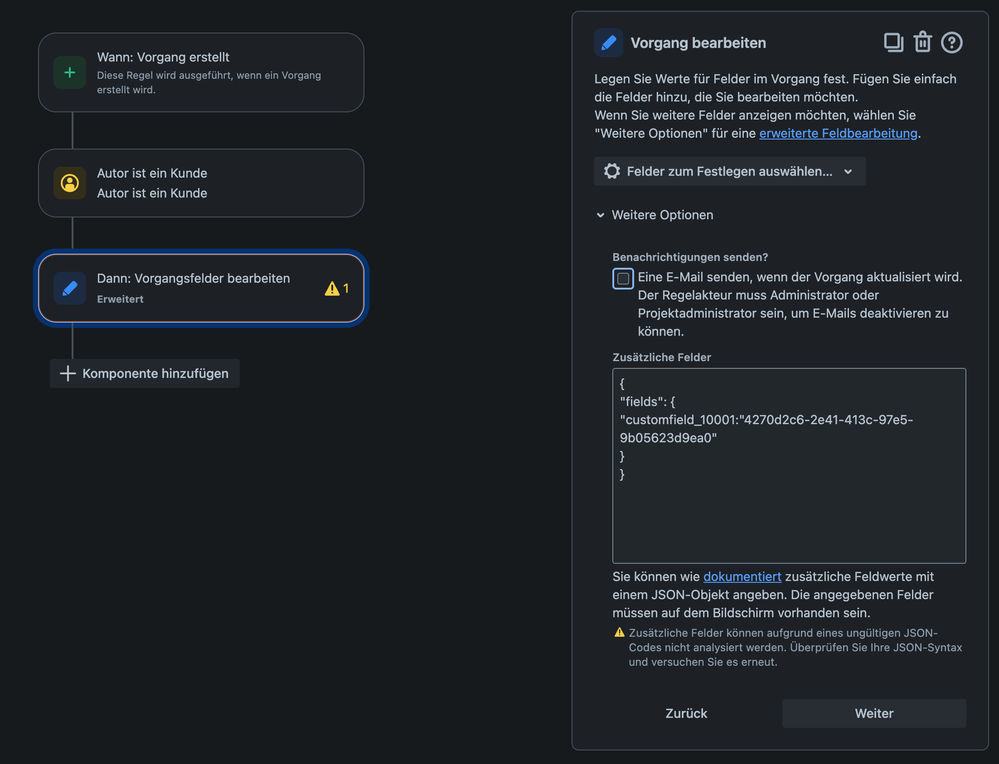The image size is (999, 764).
Task: Open help question mark icon
Action: (x=952, y=43)
